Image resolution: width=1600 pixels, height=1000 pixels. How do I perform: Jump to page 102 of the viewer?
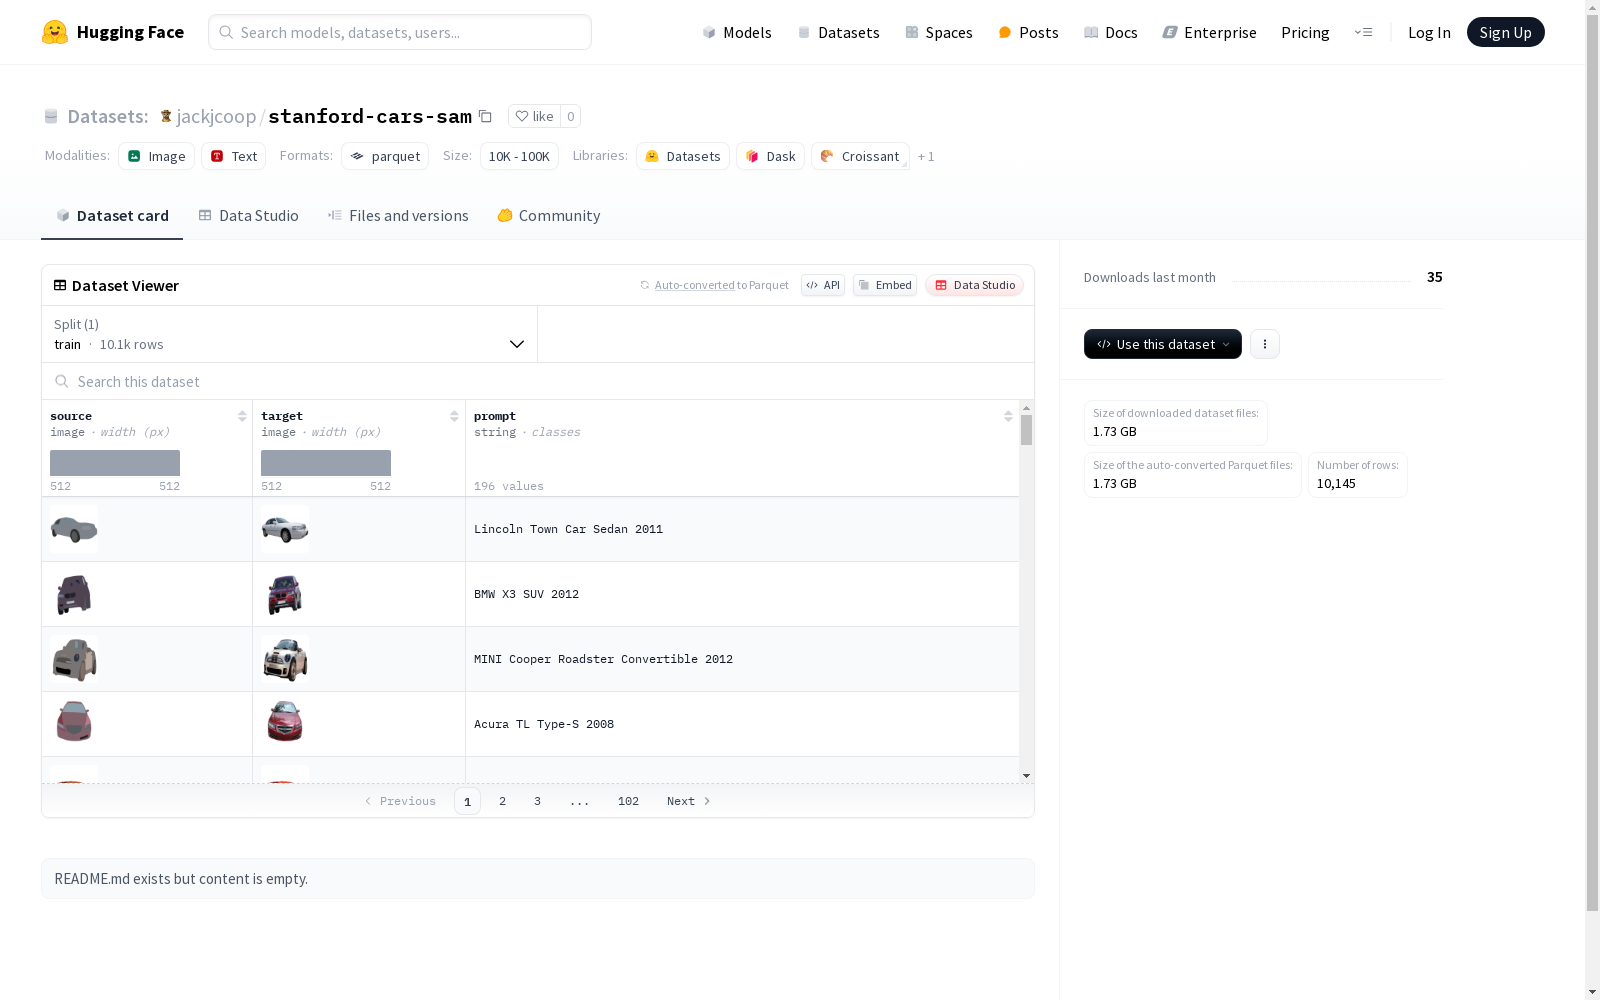coord(628,801)
